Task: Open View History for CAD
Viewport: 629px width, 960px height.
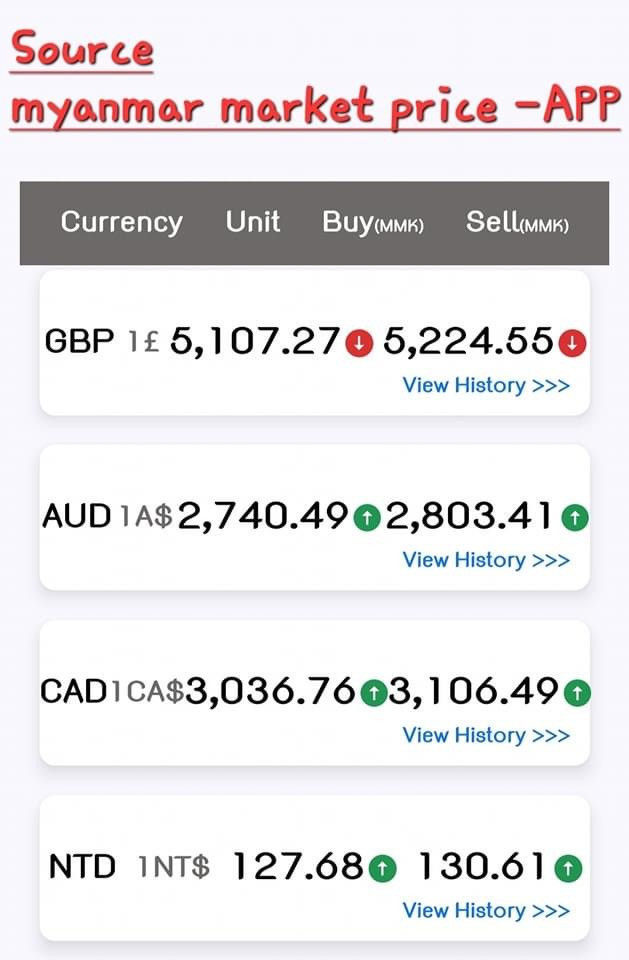Action: [x=486, y=735]
